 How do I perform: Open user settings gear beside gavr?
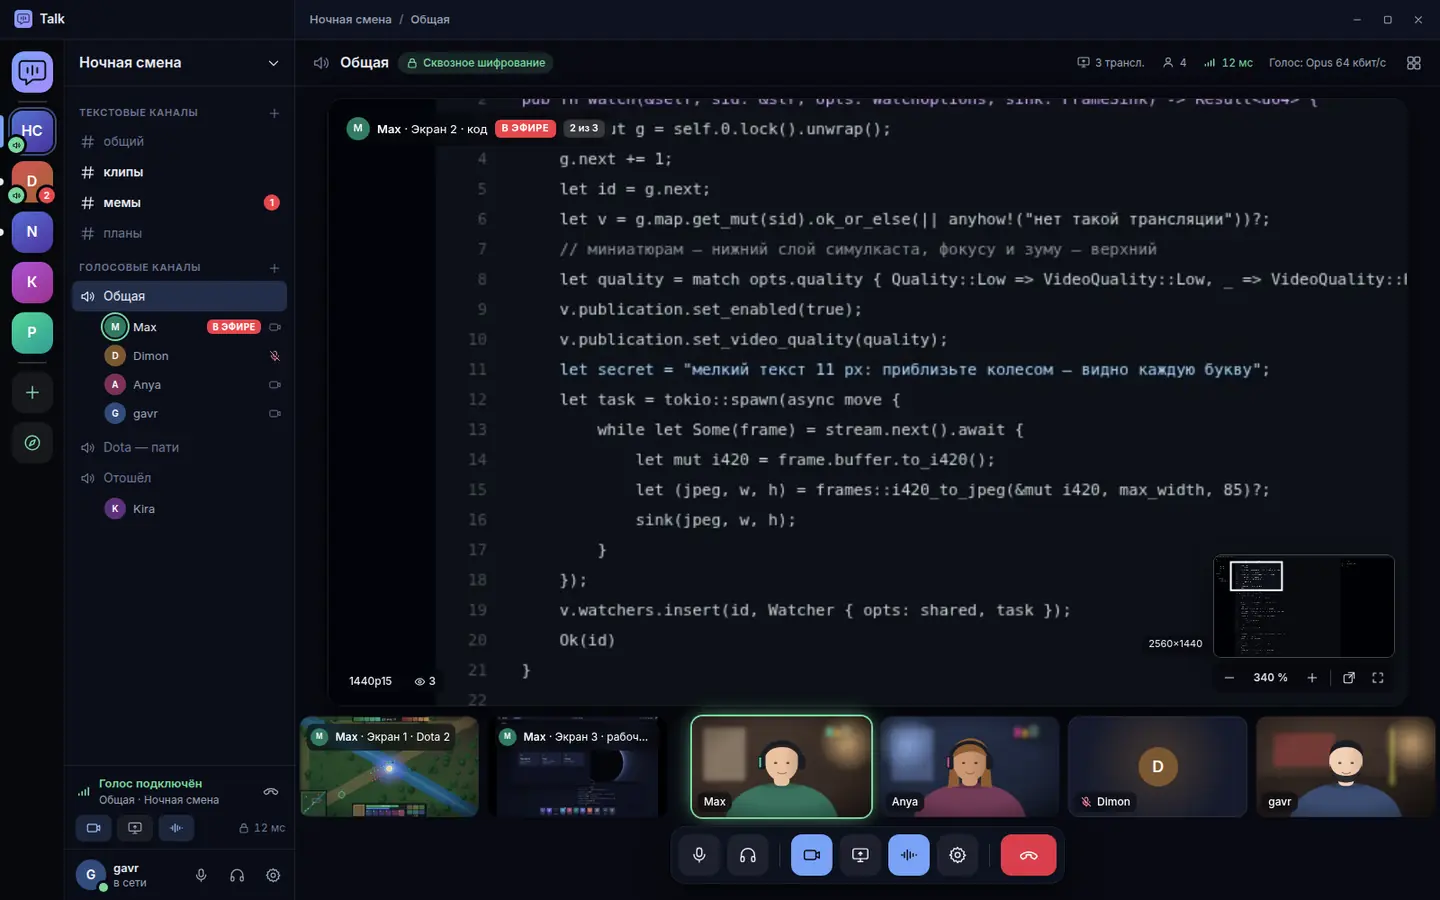[x=273, y=876]
